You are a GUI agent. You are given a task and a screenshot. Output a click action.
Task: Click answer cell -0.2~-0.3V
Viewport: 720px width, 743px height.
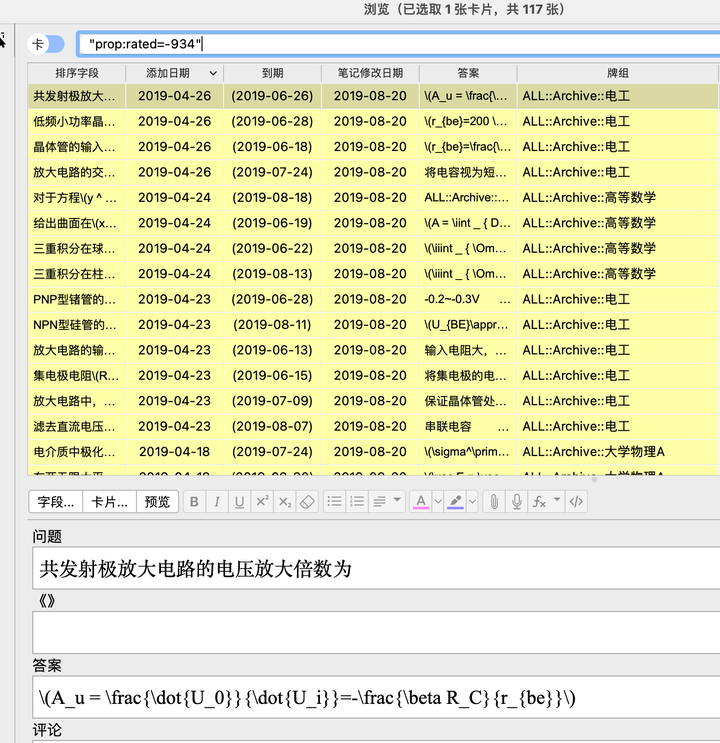tap(468, 299)
